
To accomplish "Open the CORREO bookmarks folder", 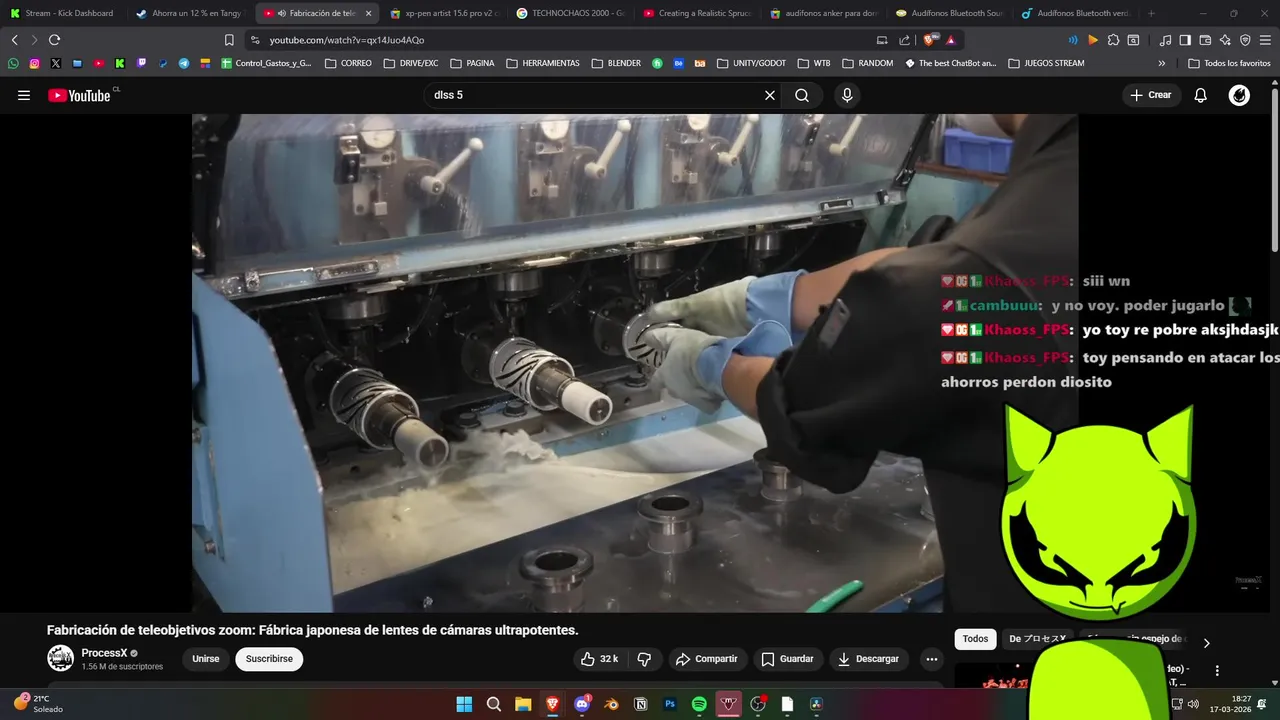I will (x=348, y=63).
